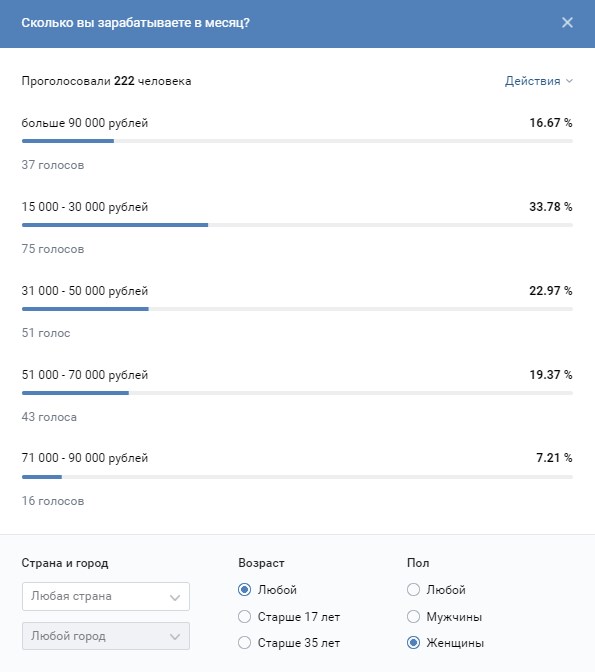Expand the Любая страна country dropdown

click(106, 596)
